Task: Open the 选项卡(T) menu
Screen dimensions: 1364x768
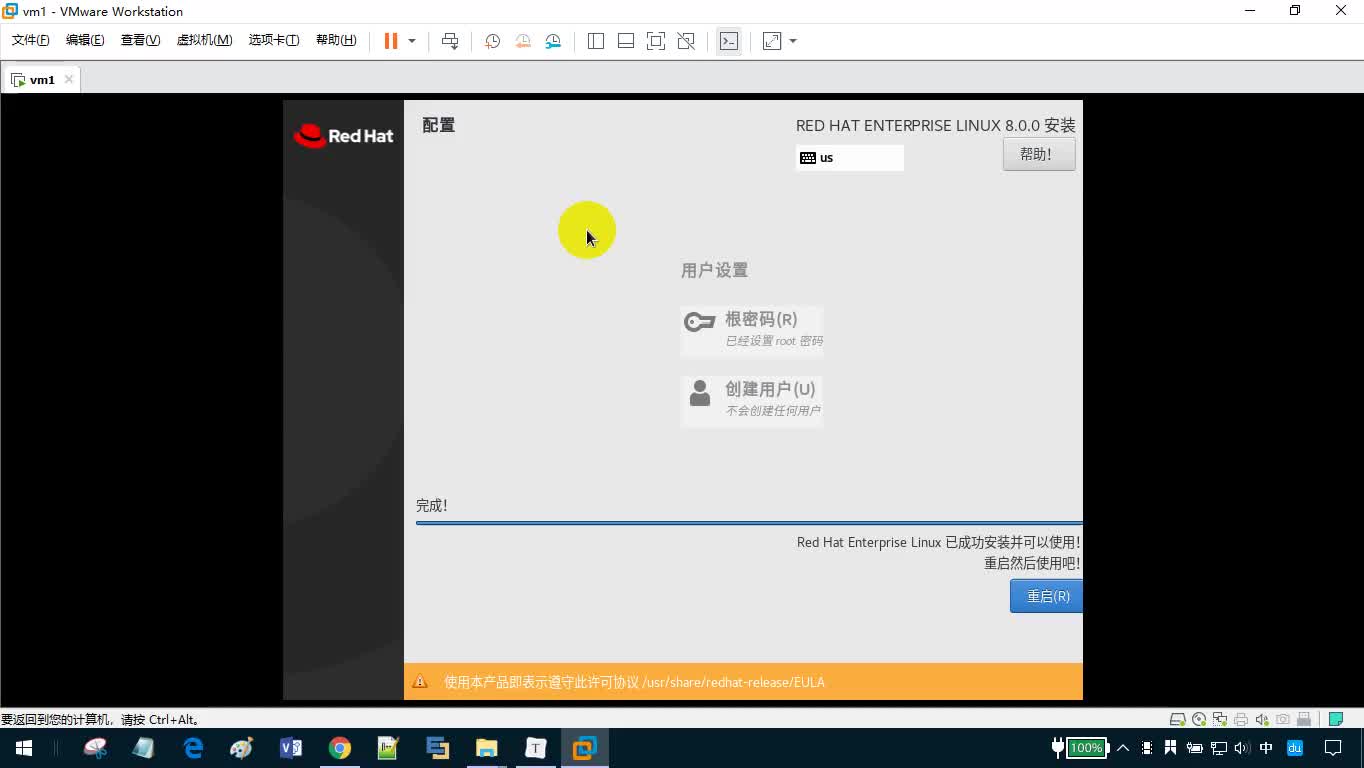Action: click(x=274, y=40)
